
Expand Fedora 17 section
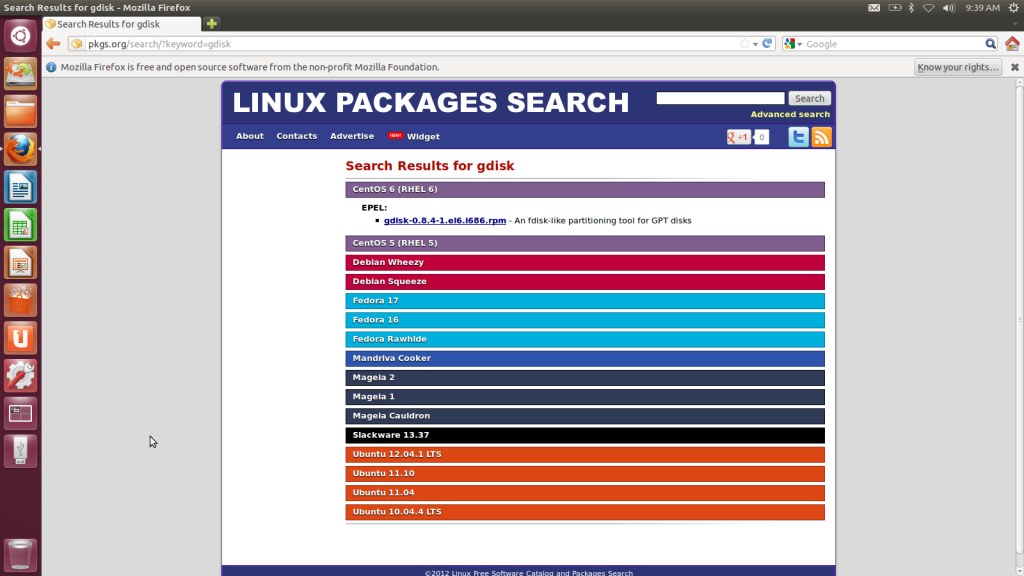coord(585,300)
